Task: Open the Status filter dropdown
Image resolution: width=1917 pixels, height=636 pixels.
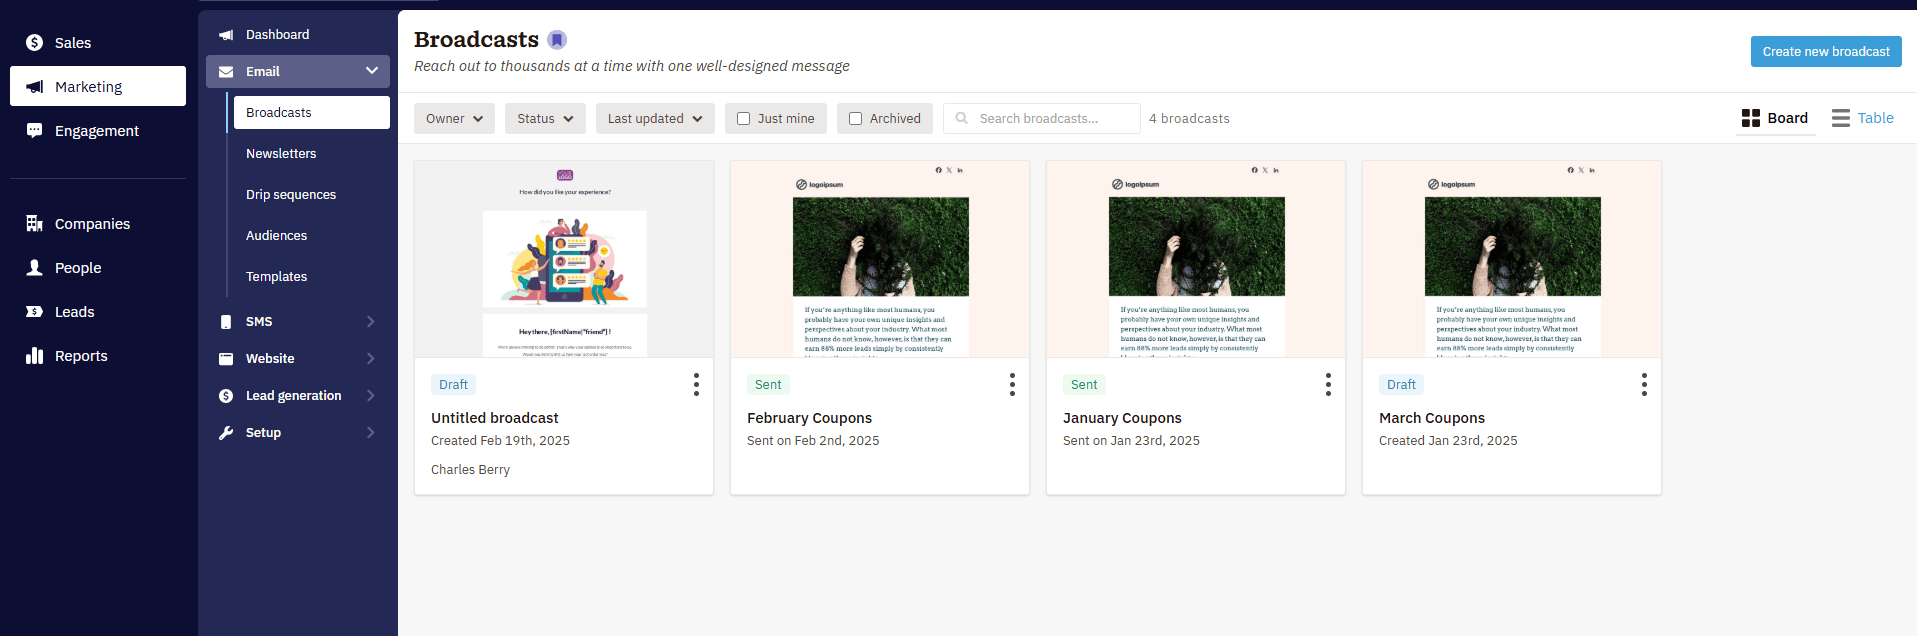Action: (x=545, y=119)
